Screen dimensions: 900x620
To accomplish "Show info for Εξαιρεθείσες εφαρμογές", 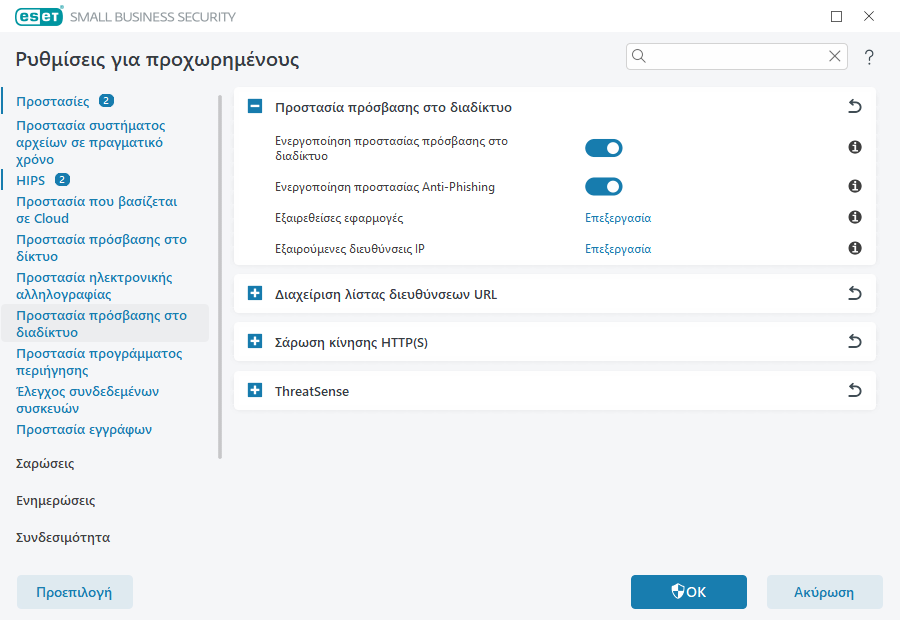I will coord(855,217).
